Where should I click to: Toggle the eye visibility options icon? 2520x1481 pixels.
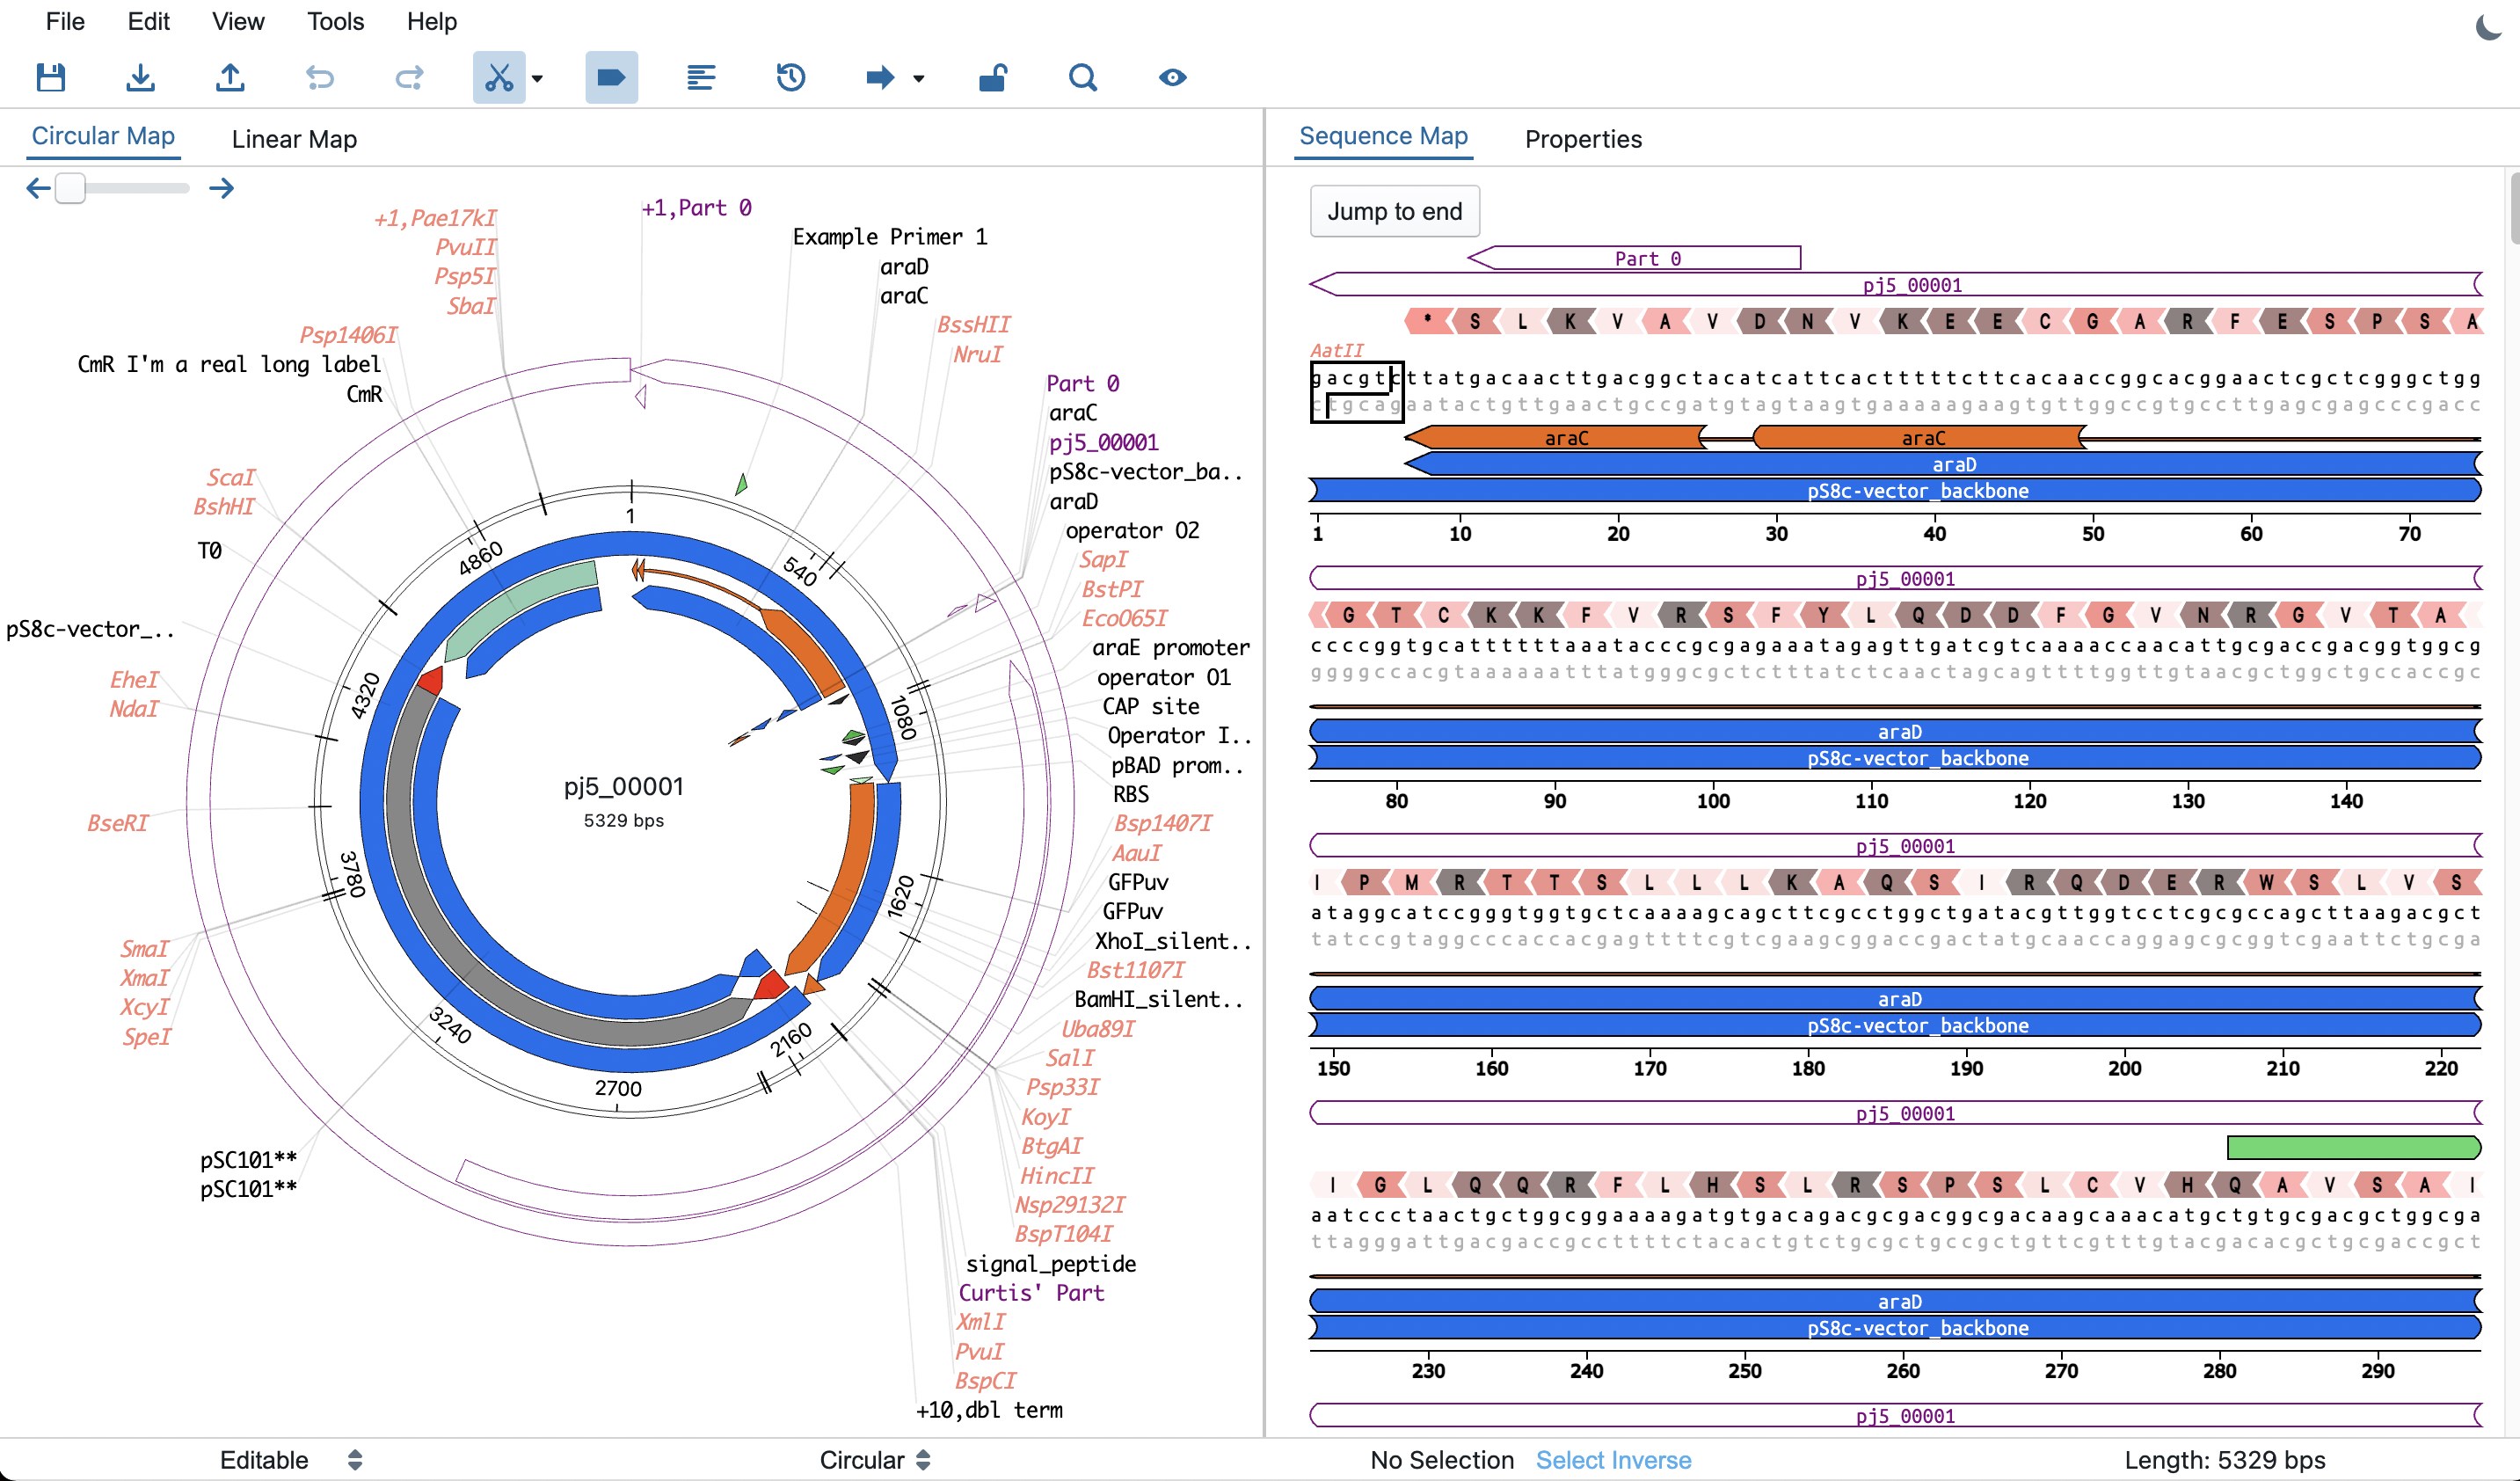point(1172,77)
